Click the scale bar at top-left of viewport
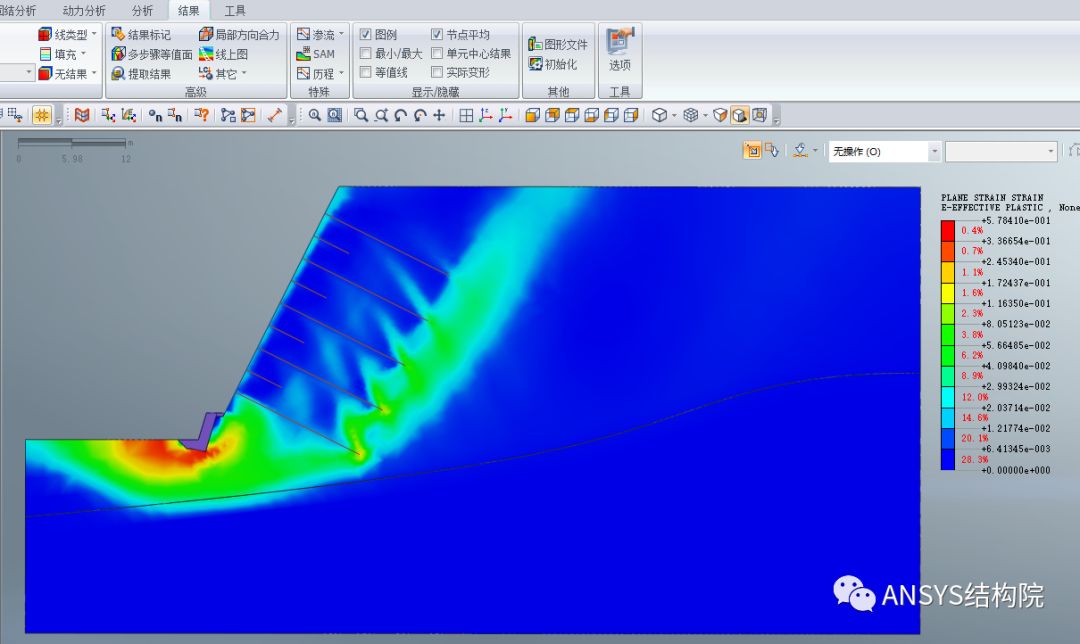Viewport: 1080px width, 644px height. pyautogui.click(x=72, y=143)
